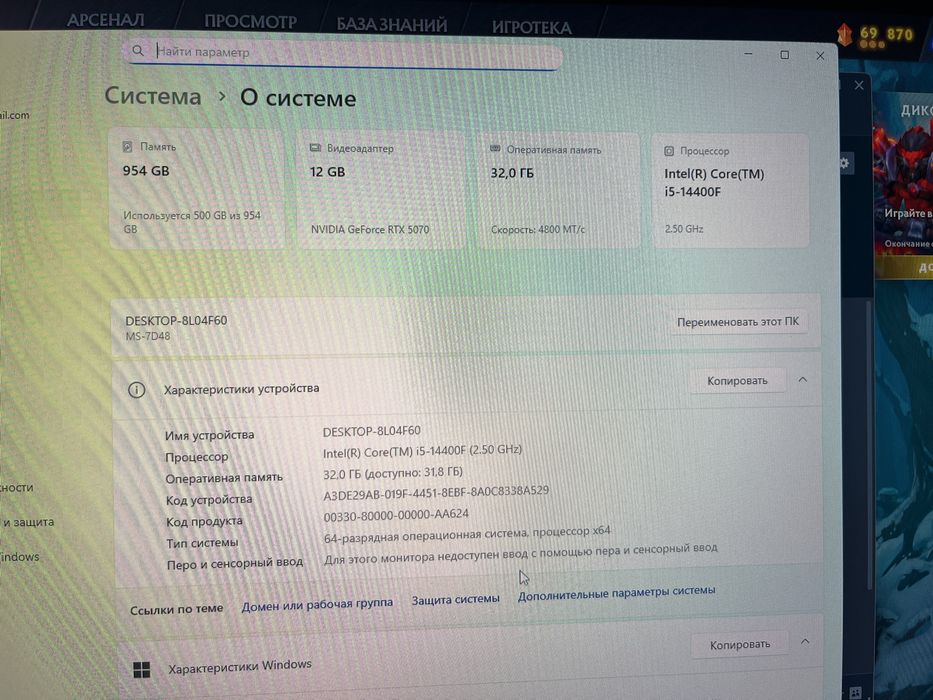The width and height of the screenshot is (933, 700).
Task: Open the 'Процессор' i5-14400F card
Action: pyautogui.click(x=730, y=190)
